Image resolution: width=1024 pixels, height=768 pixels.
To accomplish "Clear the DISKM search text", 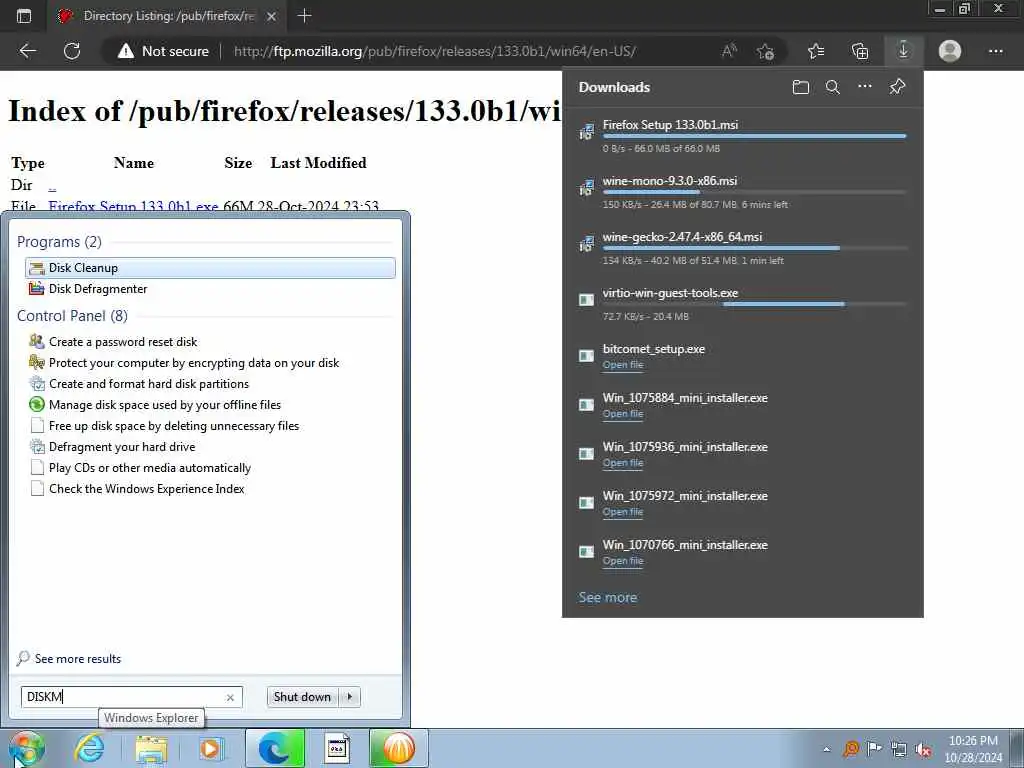I will click(230, 697).
